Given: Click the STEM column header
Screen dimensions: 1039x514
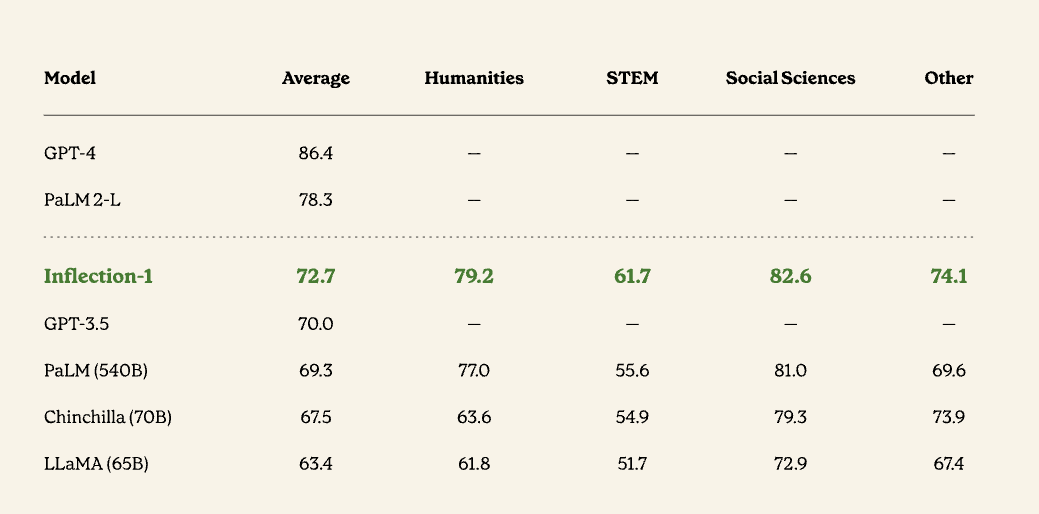Looking at the screenshot, I should tap(632, 78).
